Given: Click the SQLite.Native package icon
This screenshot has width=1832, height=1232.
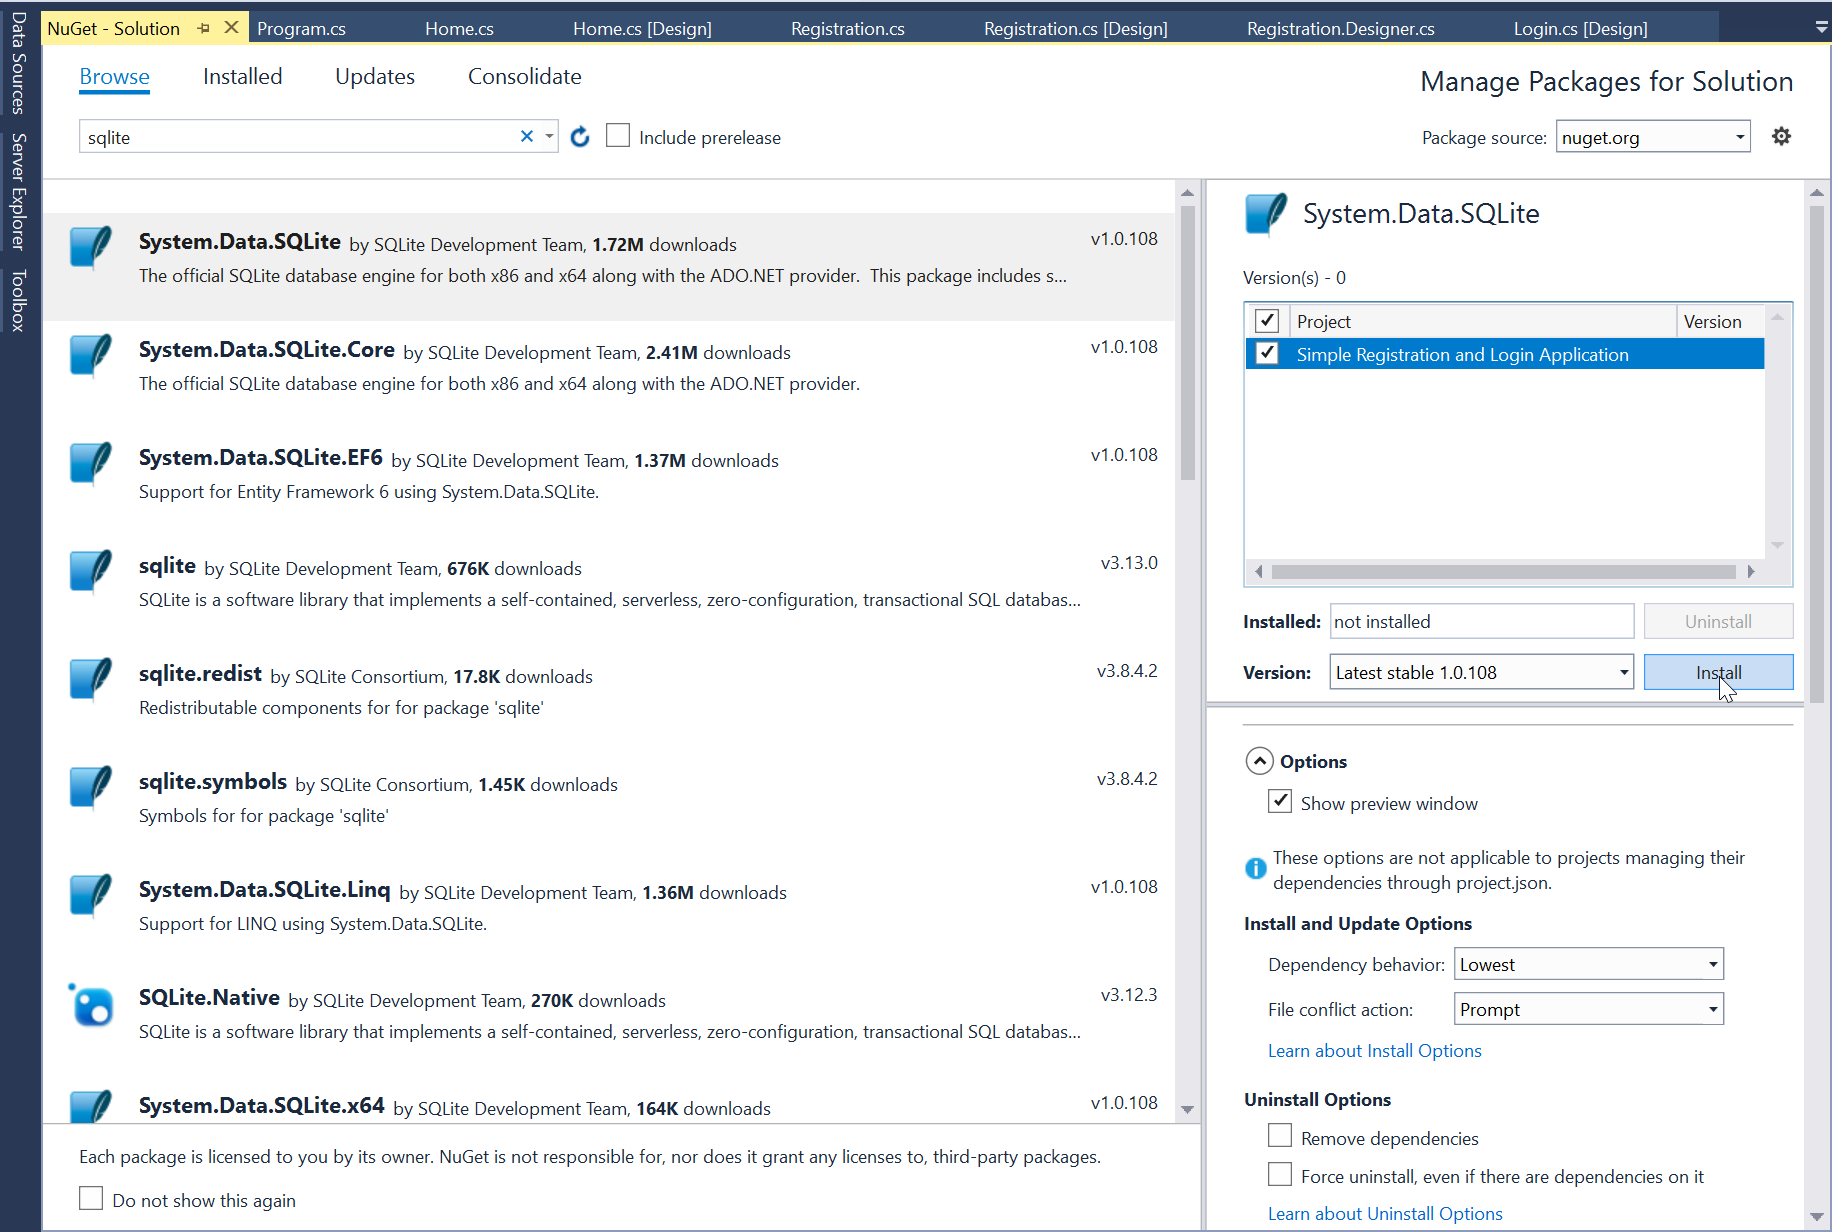Looking at the screenshot, I should point(91,1005).
